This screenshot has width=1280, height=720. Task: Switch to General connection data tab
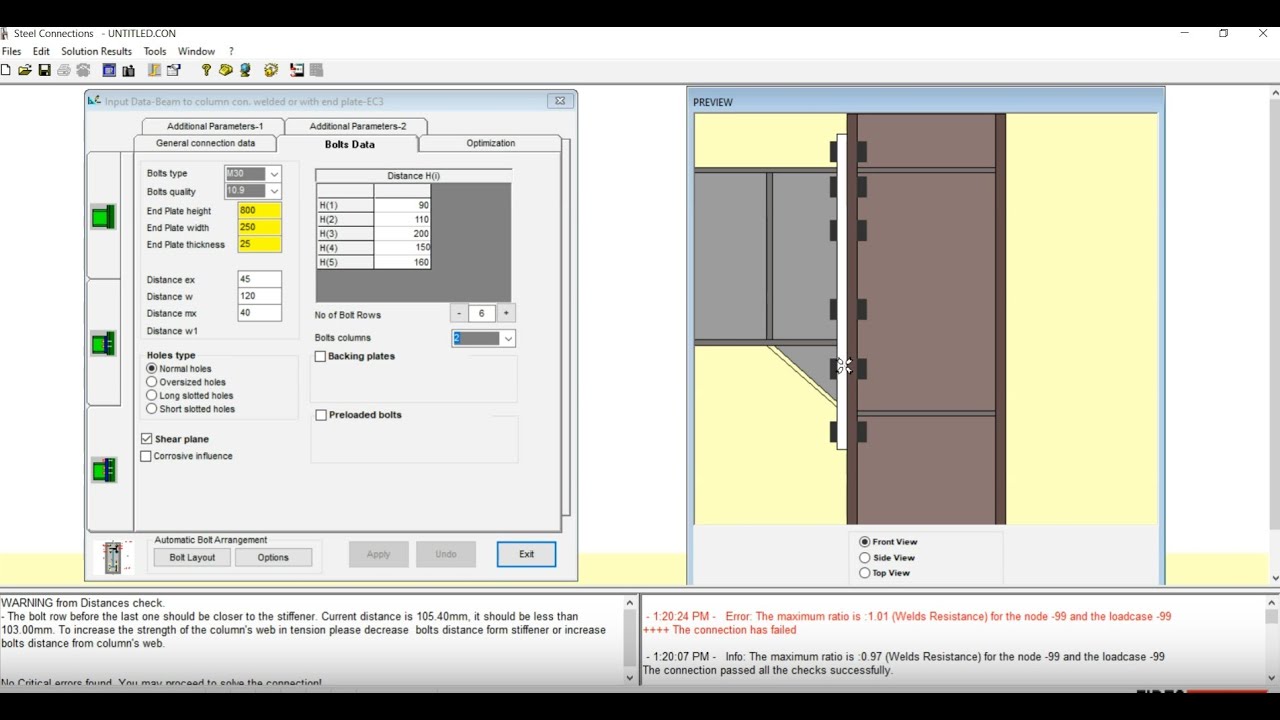(205, 143)
